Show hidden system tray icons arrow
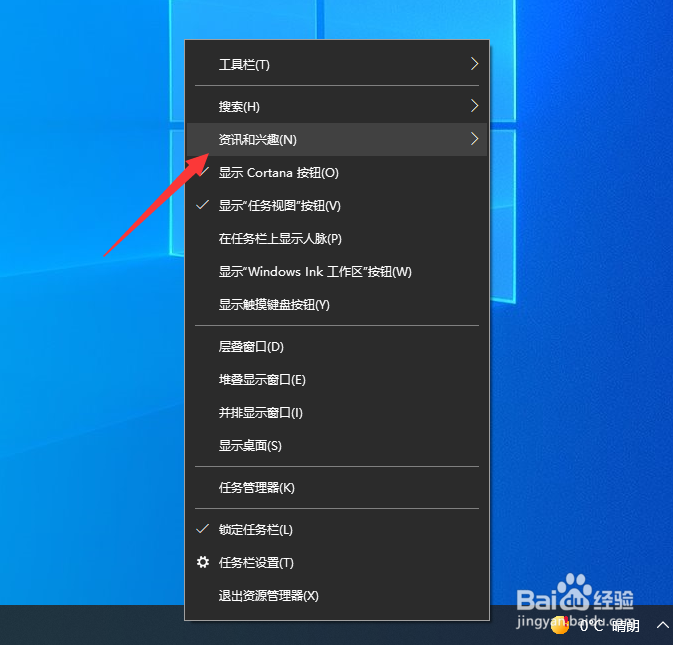The width and height of the screenshot is (673, 645). [663, 625]
